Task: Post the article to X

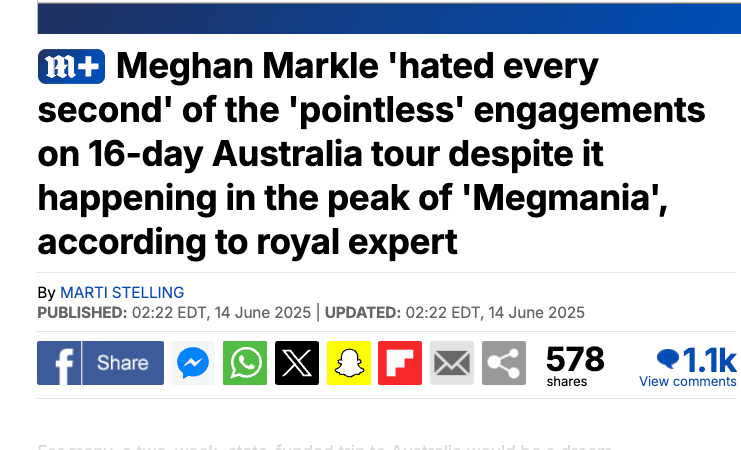Action: 296,363
